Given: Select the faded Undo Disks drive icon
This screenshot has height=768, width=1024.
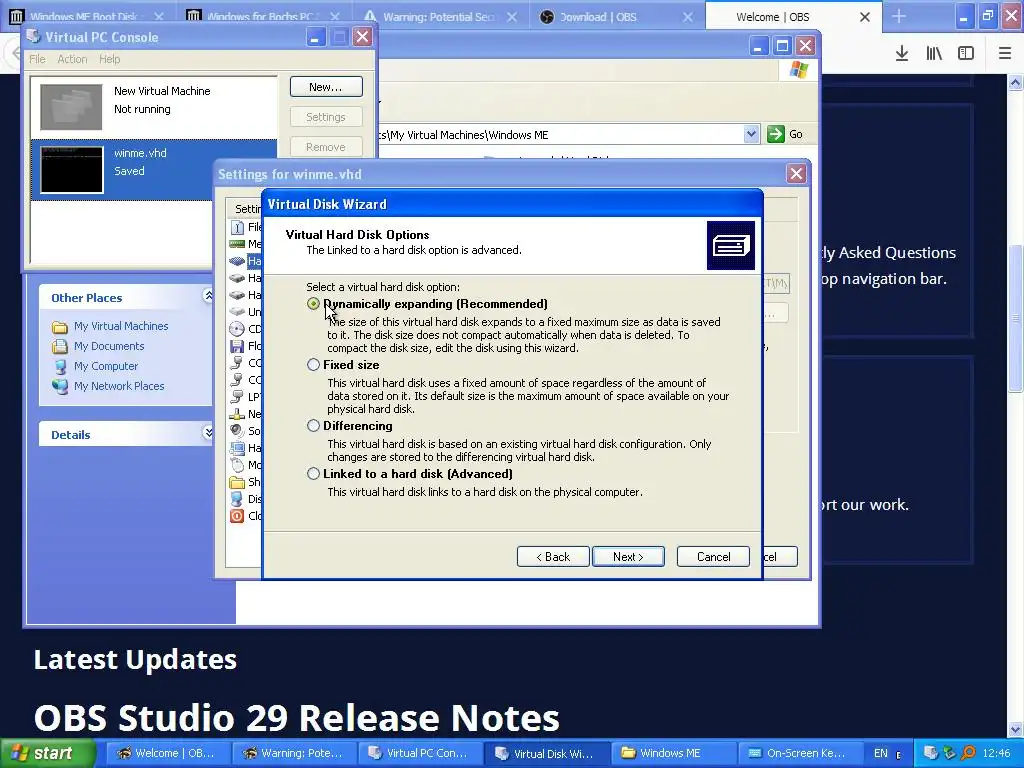Looking at the screenshot, I should coord(237,312).
